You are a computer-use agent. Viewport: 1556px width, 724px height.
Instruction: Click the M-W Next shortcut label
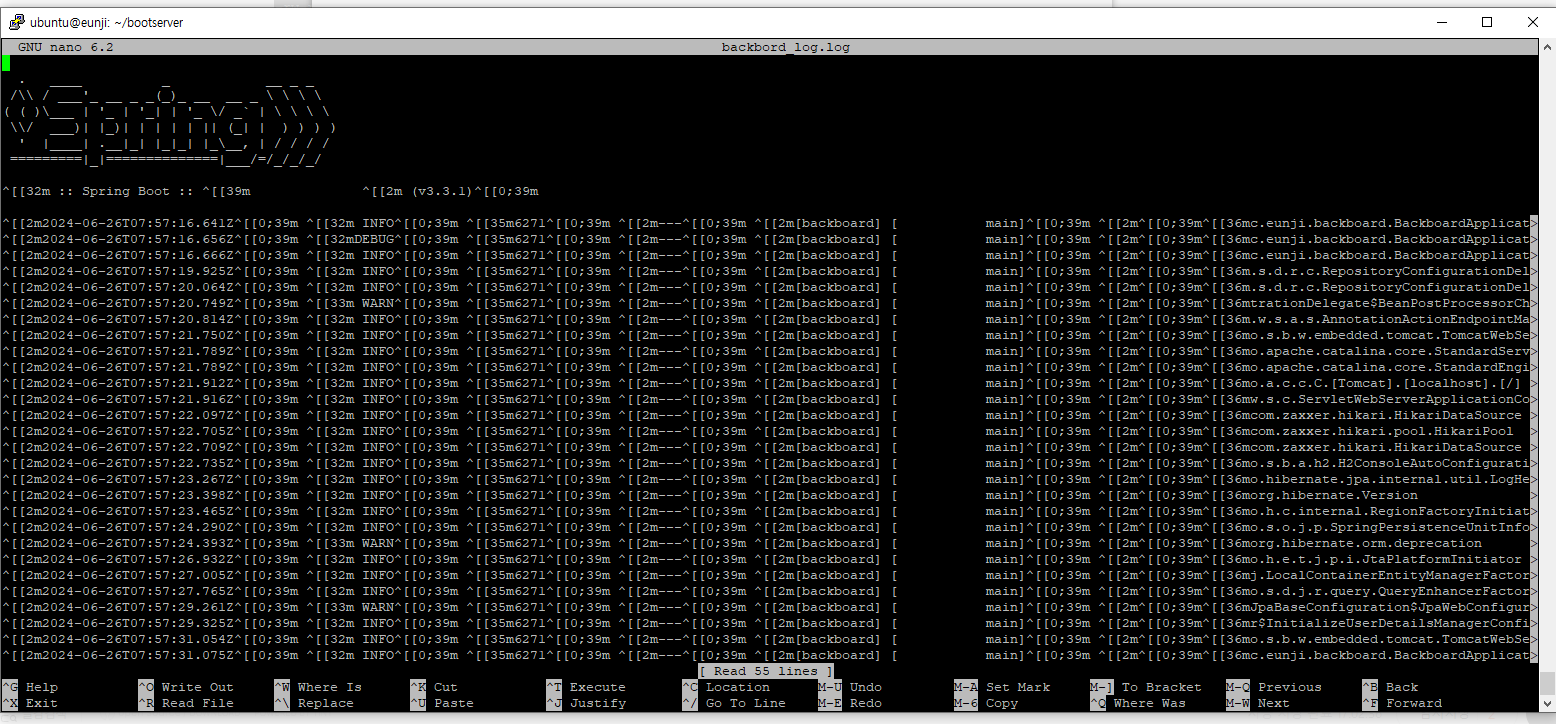click(1258, 703)
